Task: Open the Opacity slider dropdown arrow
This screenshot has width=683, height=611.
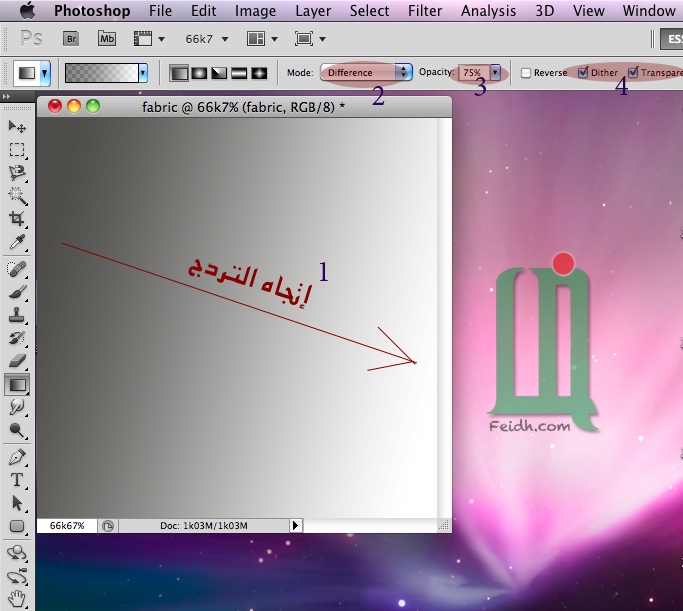Action: pos(495,72)
